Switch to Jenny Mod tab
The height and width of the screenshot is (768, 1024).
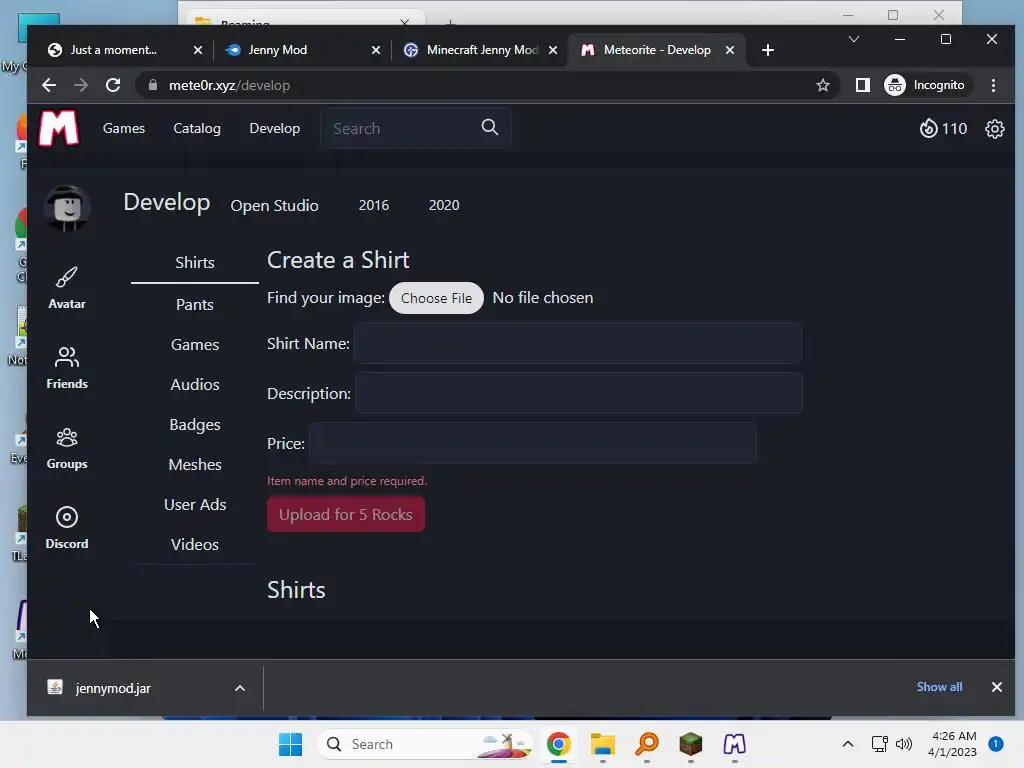(x=278, y=50)
